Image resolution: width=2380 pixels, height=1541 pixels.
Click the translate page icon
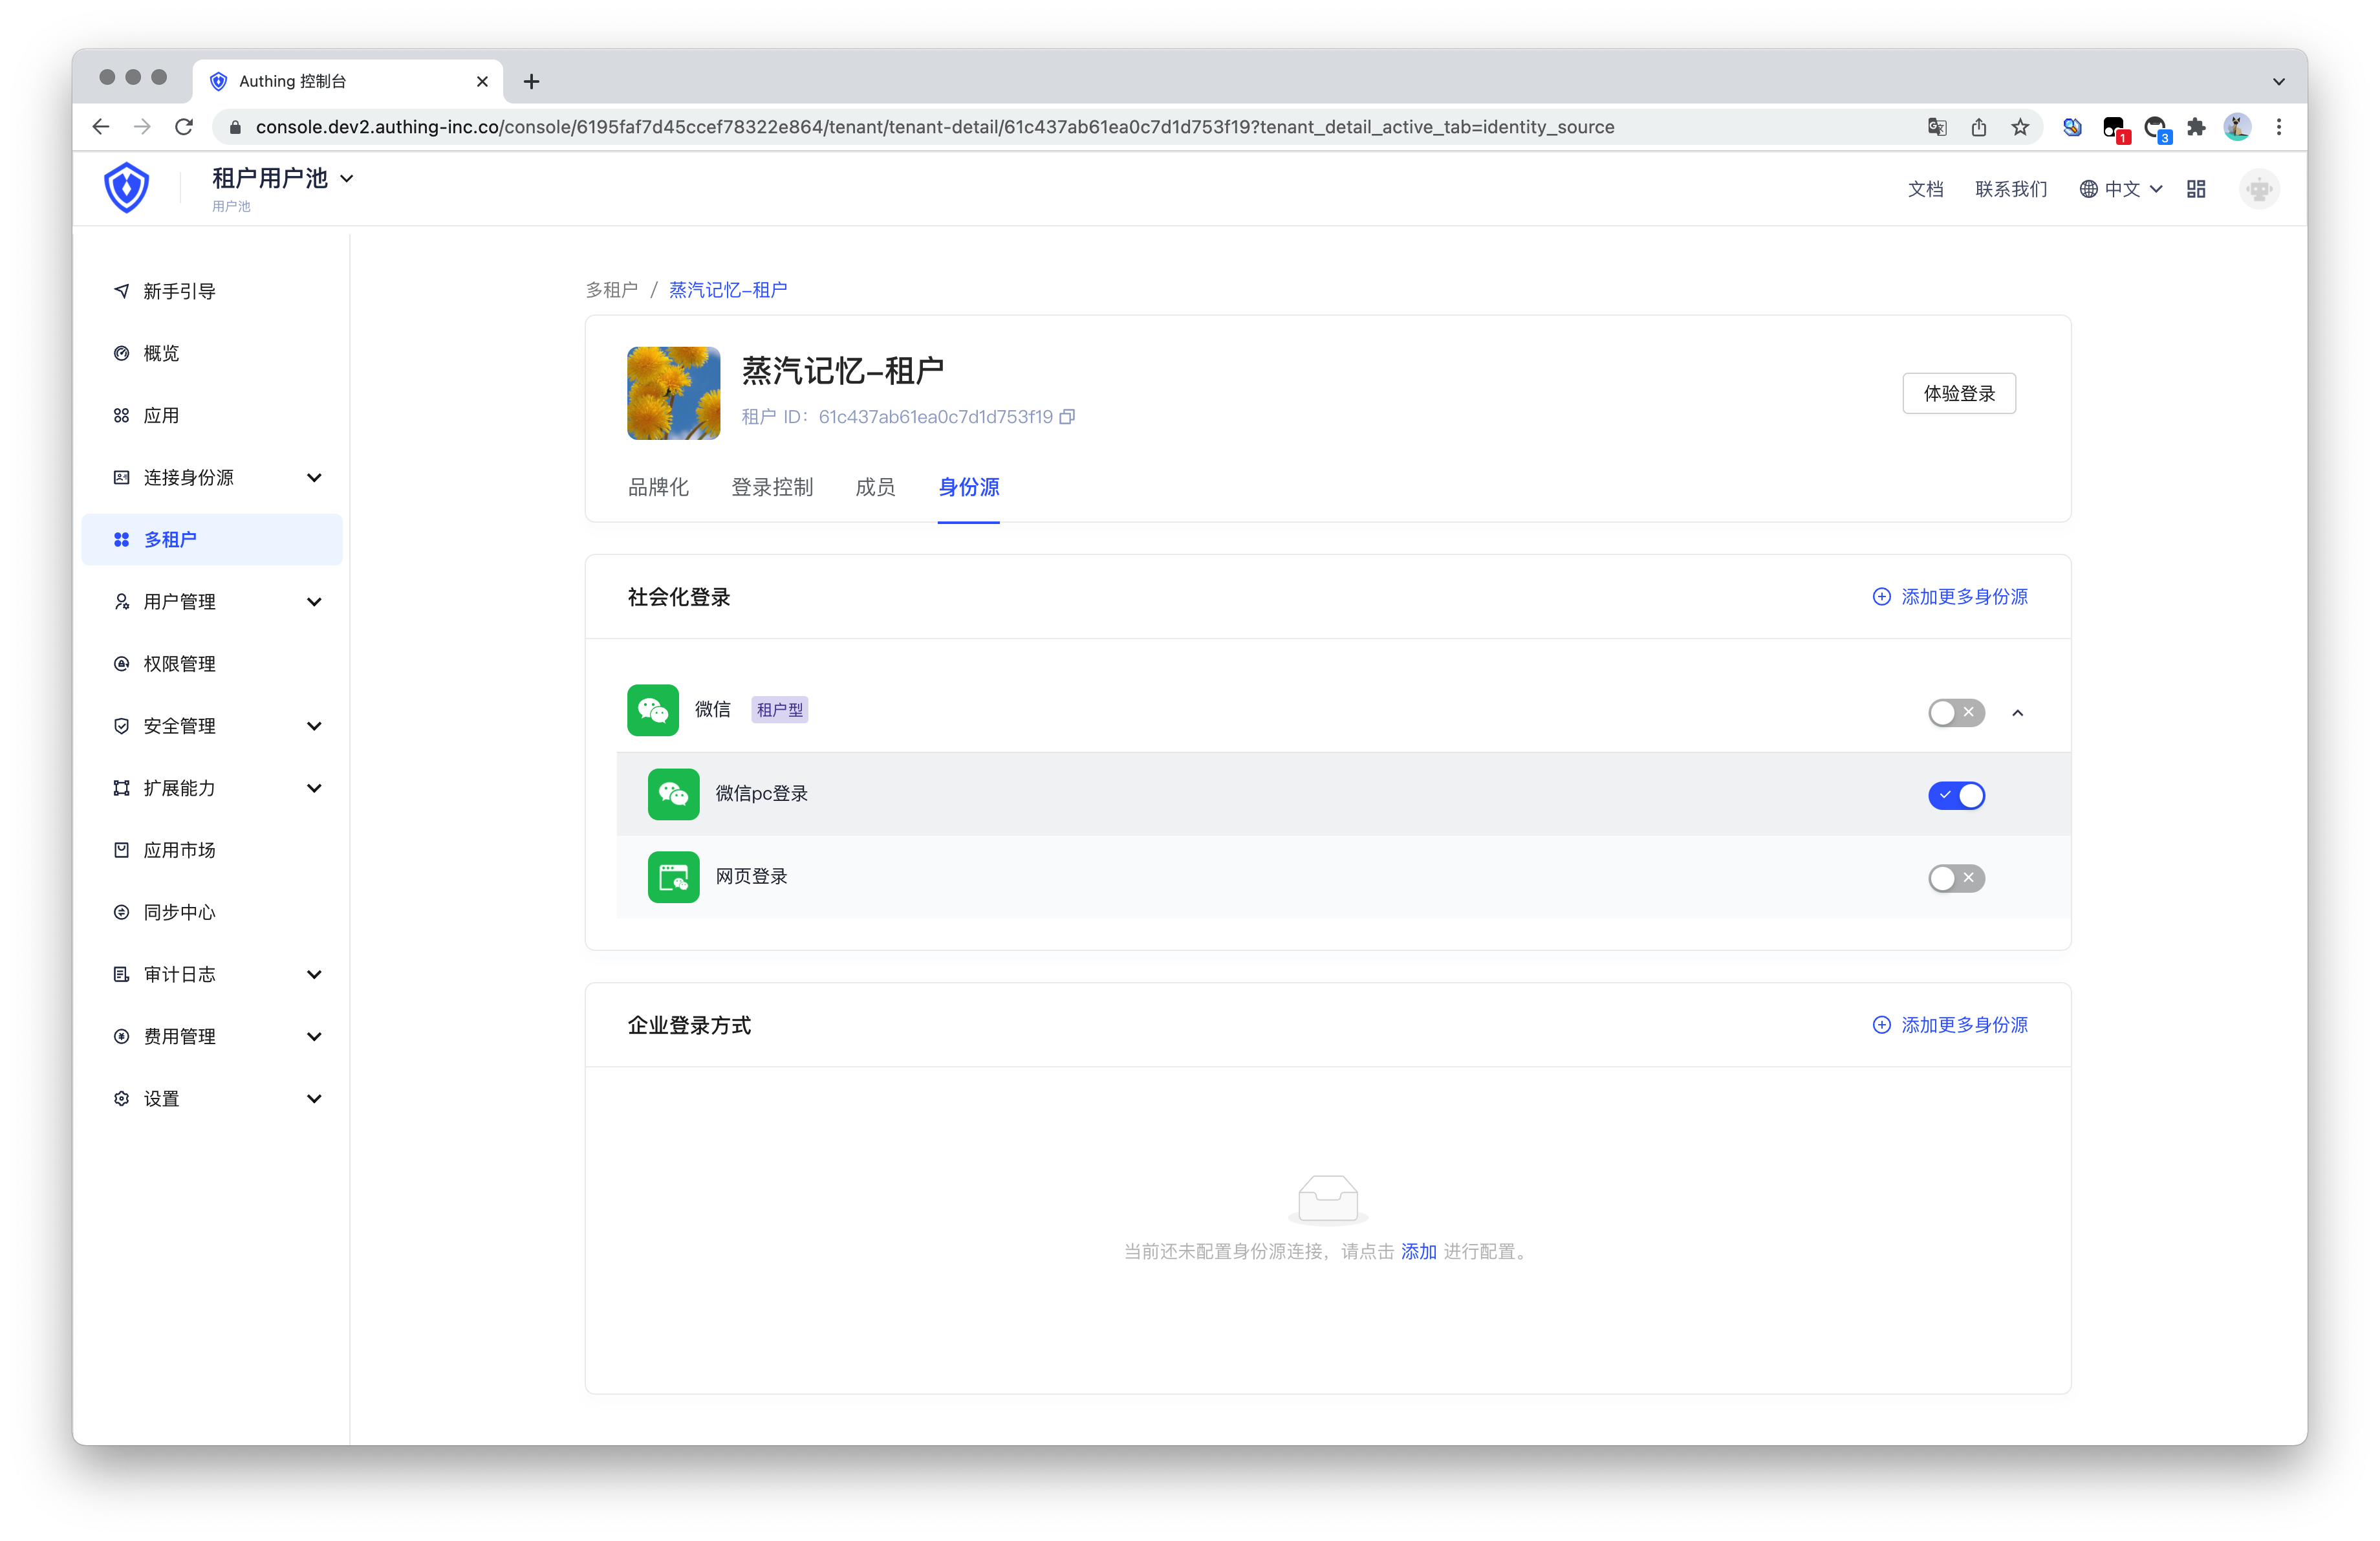(1937, 127)
